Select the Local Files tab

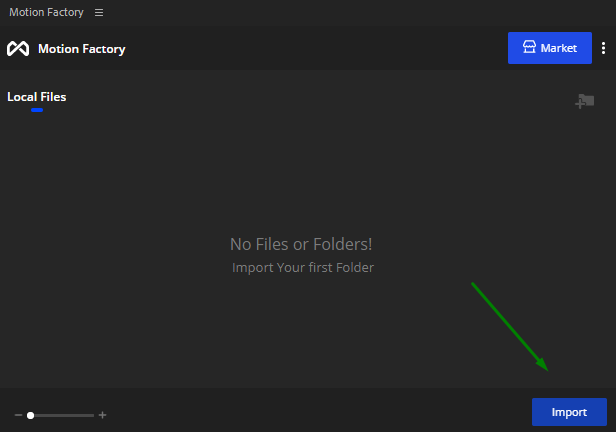(37, 97)
